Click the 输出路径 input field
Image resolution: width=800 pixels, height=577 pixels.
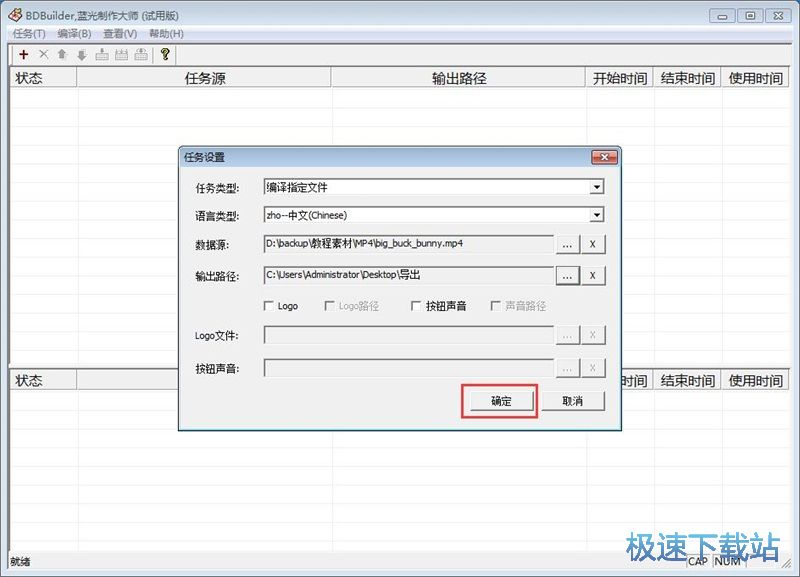tap(408, 275)
